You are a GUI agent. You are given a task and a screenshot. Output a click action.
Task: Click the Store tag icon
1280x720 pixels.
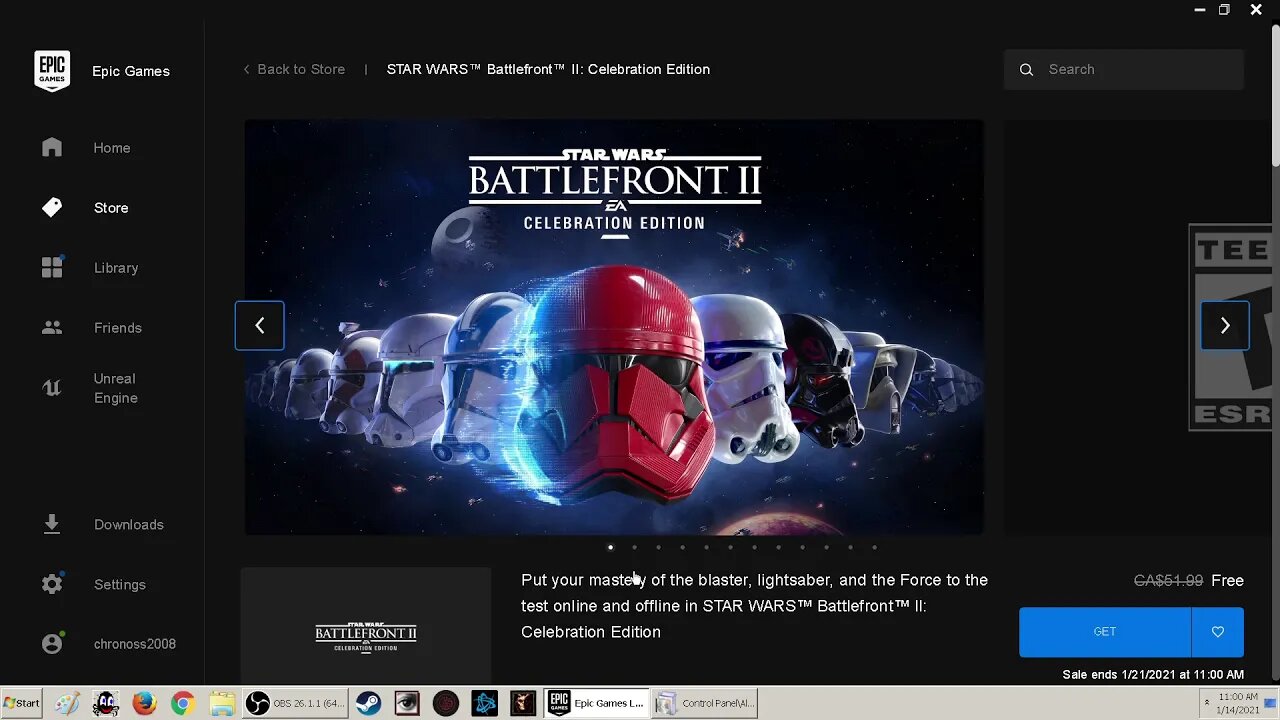52,208
